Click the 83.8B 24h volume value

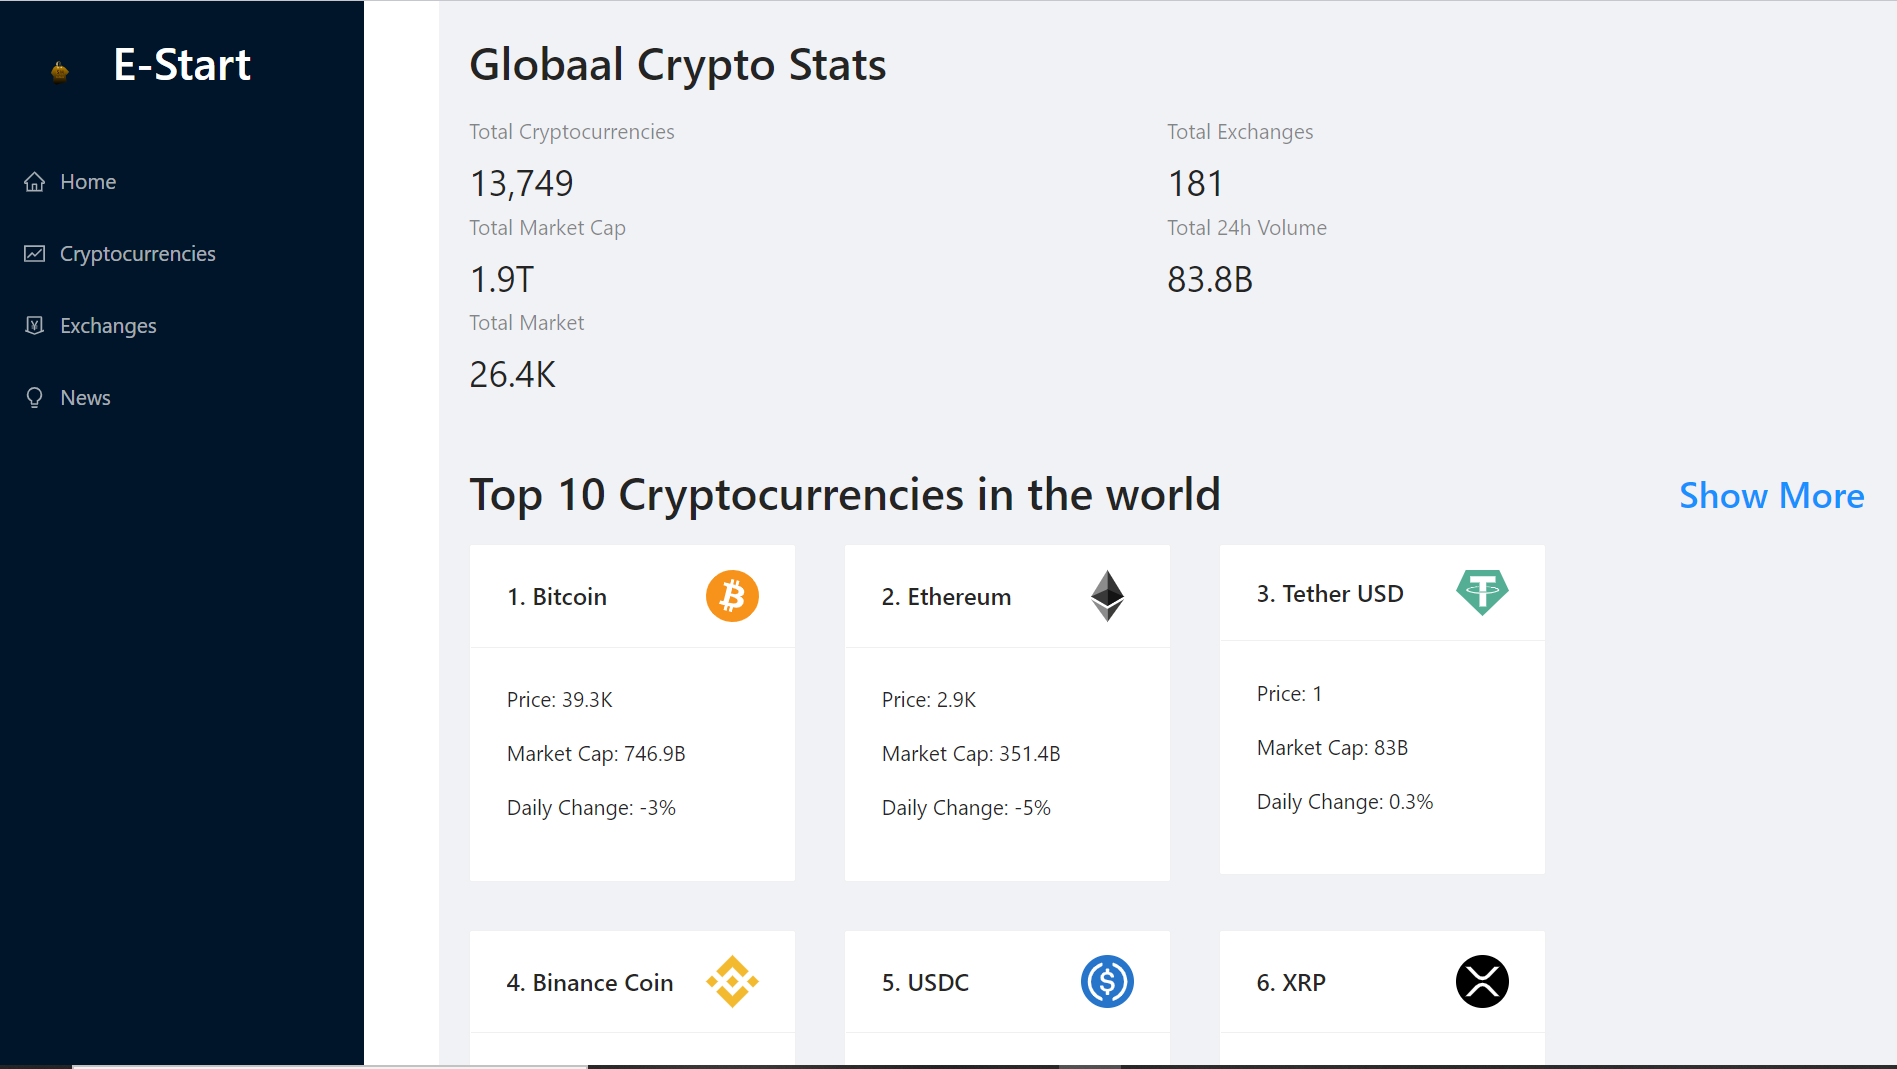tap(1210, 280)
